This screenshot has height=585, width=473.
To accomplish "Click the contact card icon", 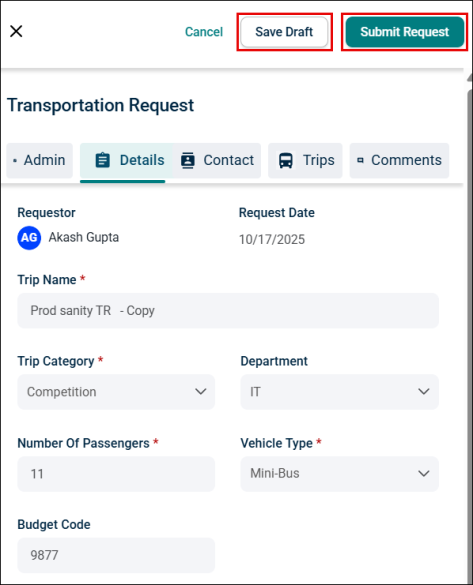I will [188, 160].
